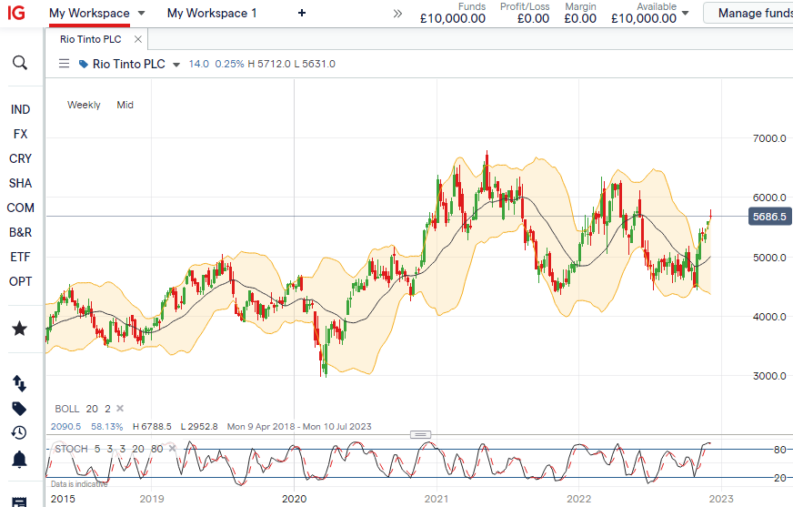Open IND markets category
Screen dimensions: 793x507
pyautogui.click(x=20, y=110)
